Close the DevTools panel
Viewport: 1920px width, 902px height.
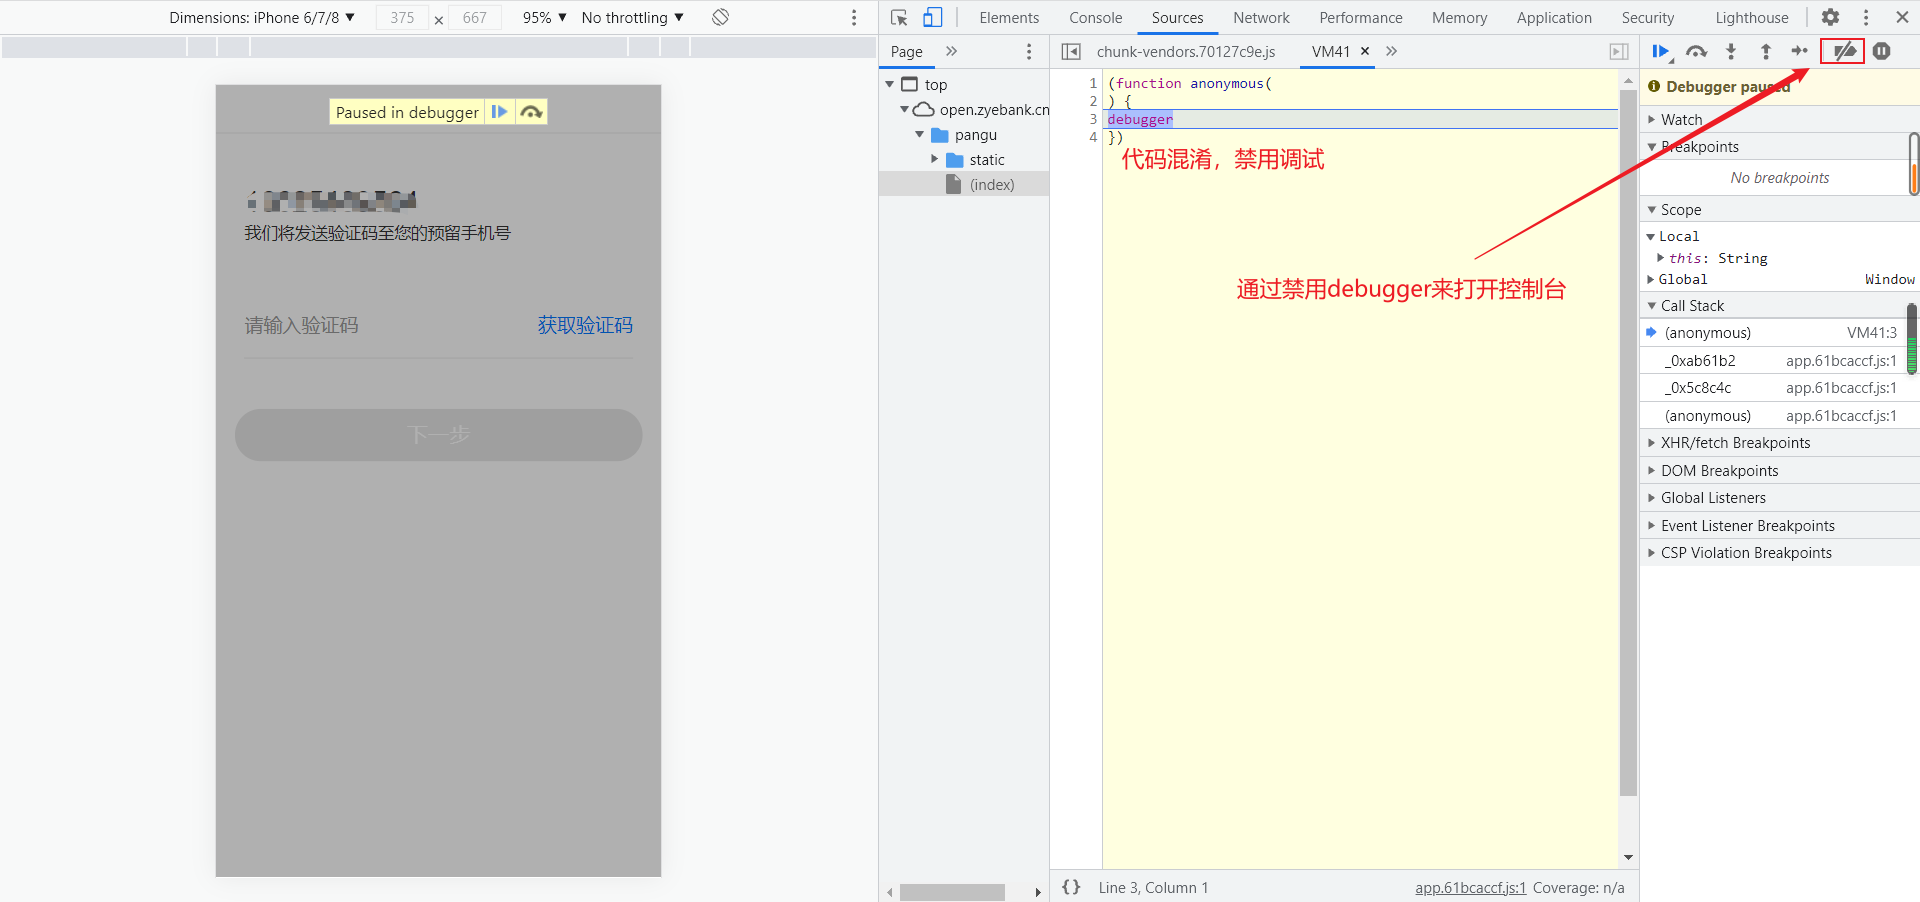1902,17
